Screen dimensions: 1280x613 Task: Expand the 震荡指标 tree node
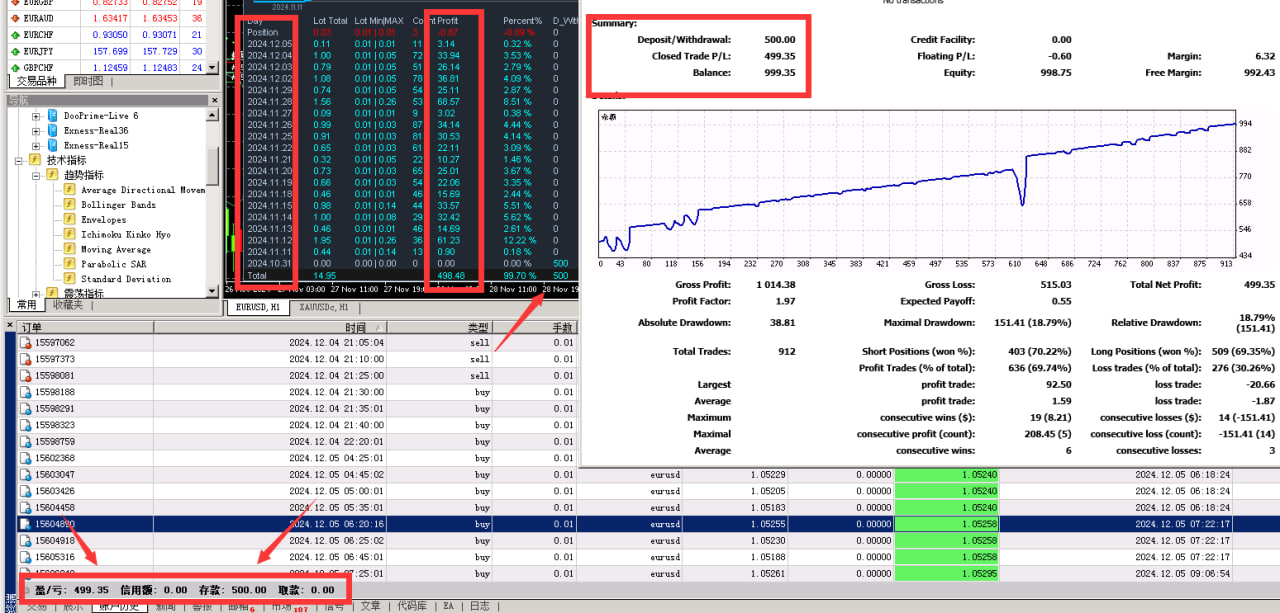[x=36, y=293]
